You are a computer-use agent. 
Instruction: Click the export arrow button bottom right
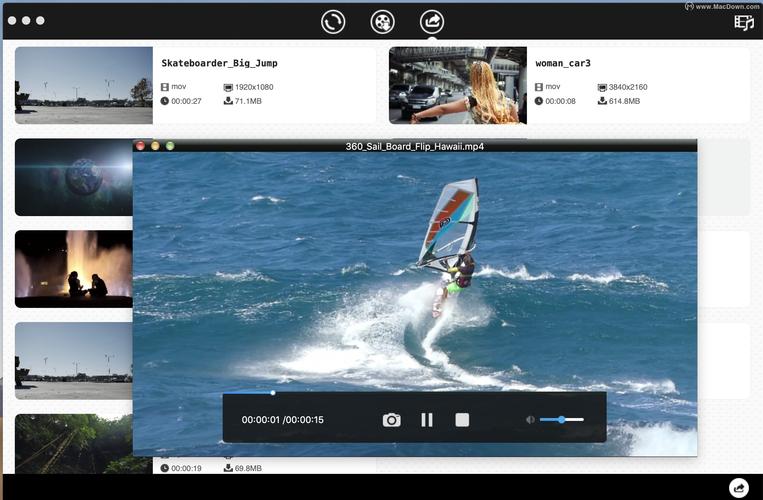point(739,488)
